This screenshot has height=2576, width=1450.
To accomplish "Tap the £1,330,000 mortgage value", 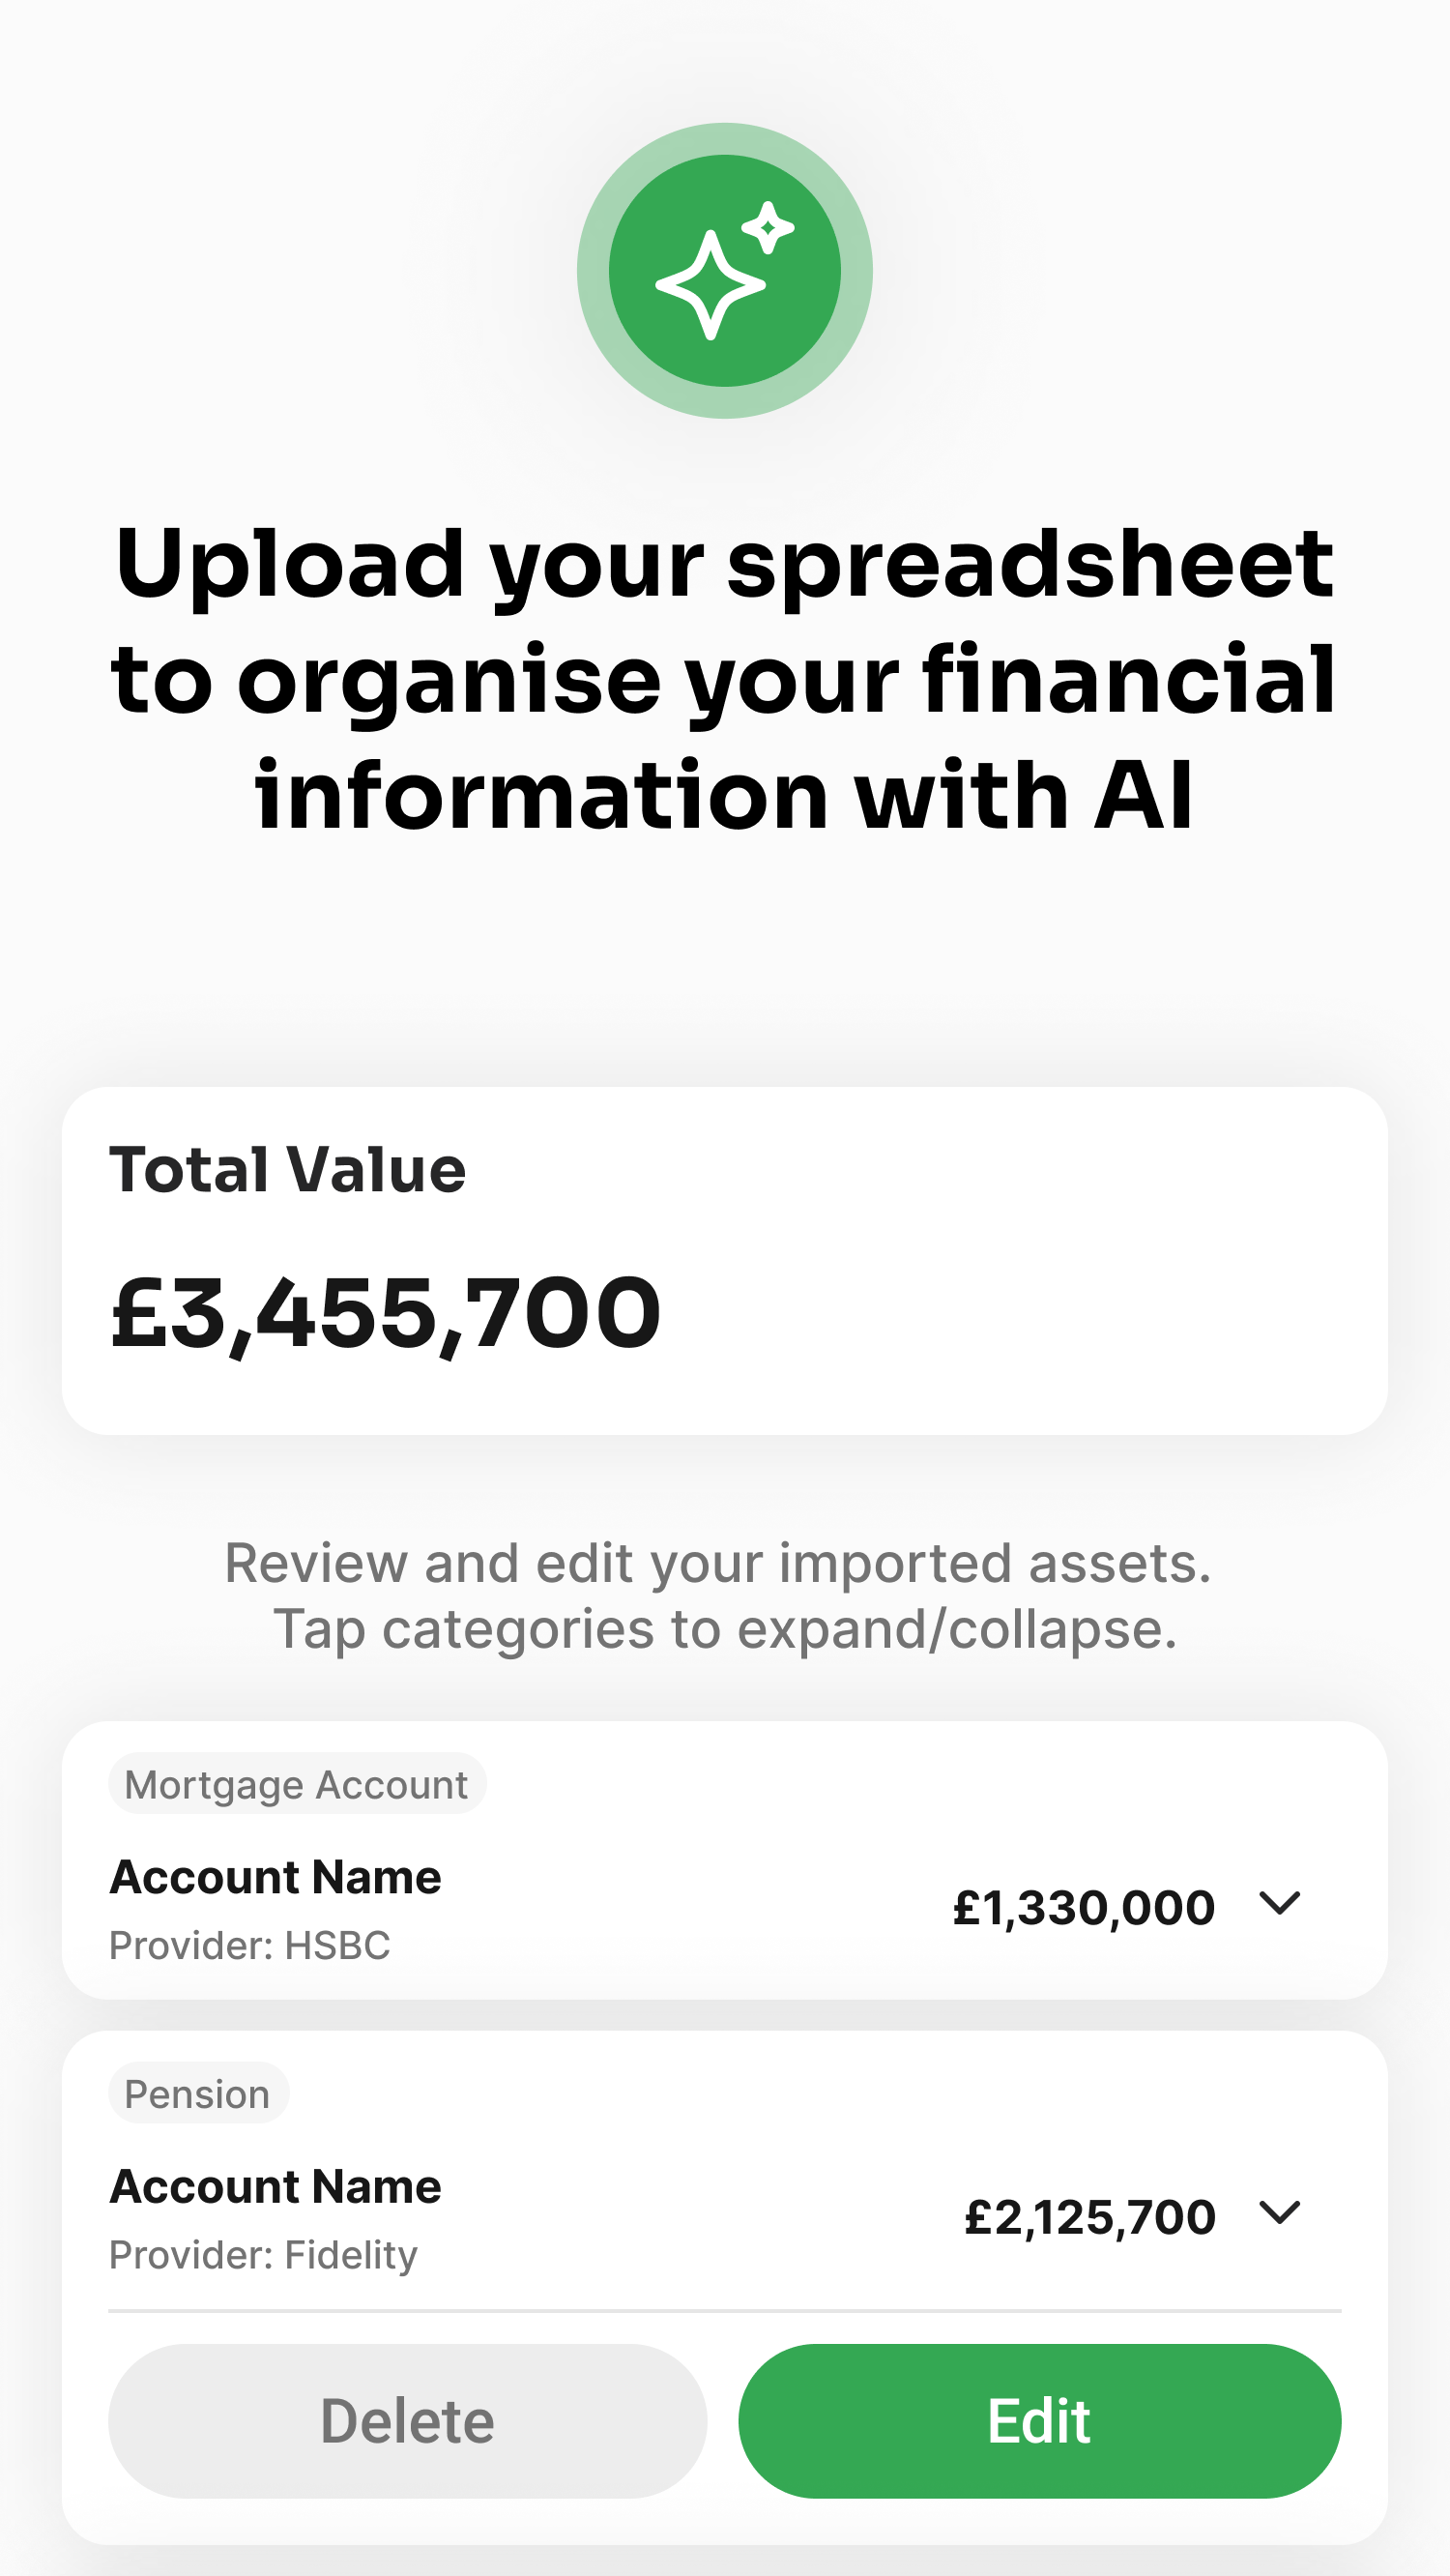I will 1084,1908.
